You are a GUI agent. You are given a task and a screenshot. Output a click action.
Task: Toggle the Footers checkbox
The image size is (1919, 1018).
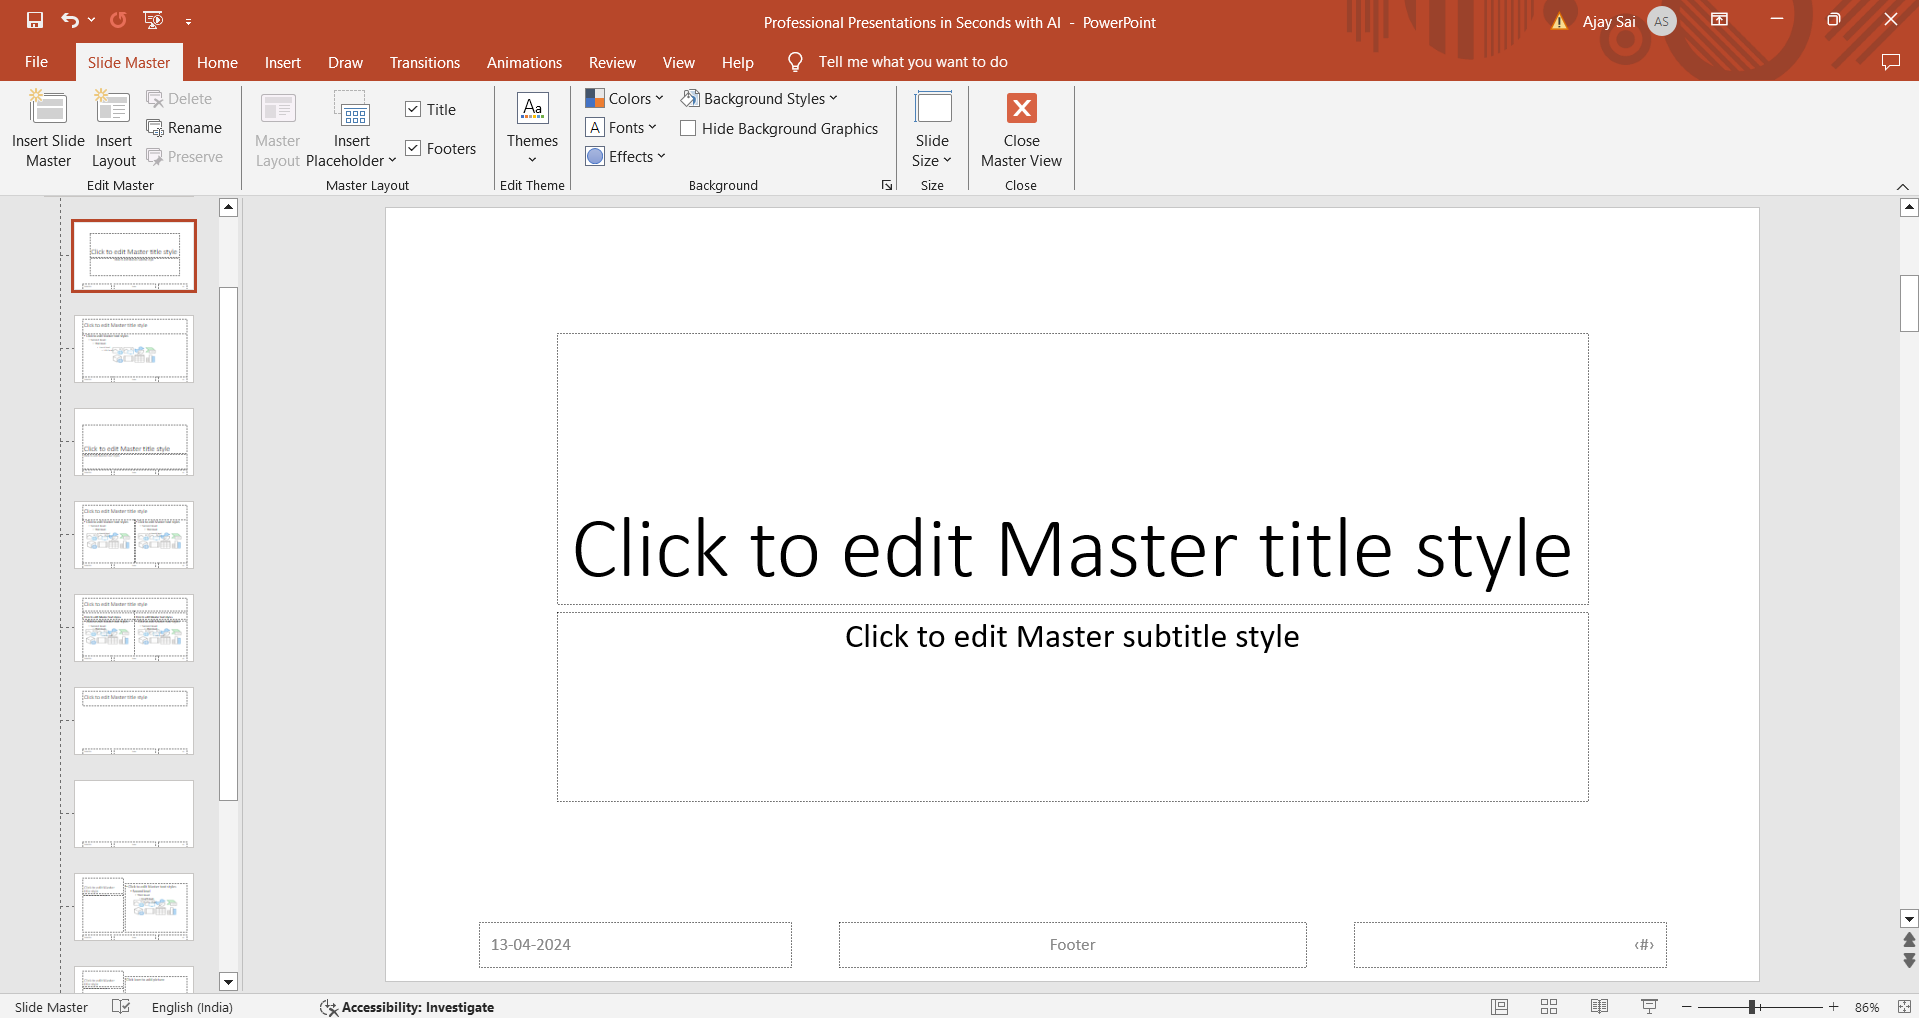pos(413,148)
